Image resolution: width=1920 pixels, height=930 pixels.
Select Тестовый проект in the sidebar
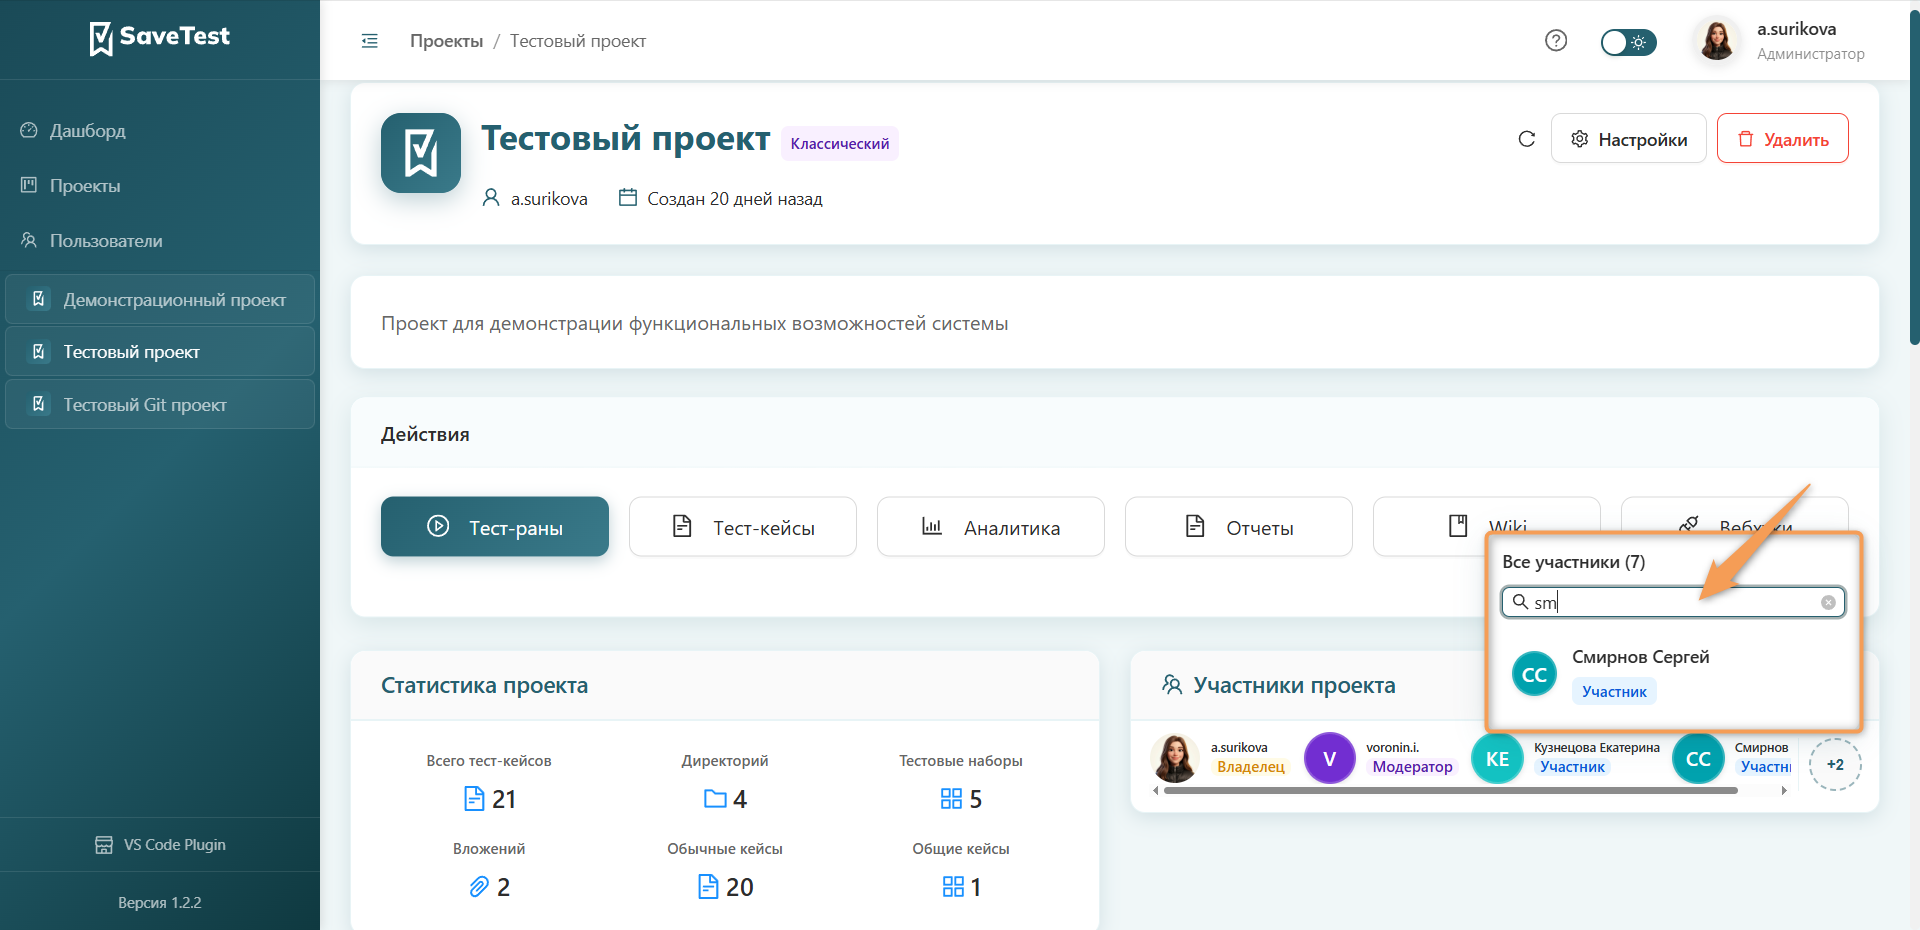(x=160, y=352)
